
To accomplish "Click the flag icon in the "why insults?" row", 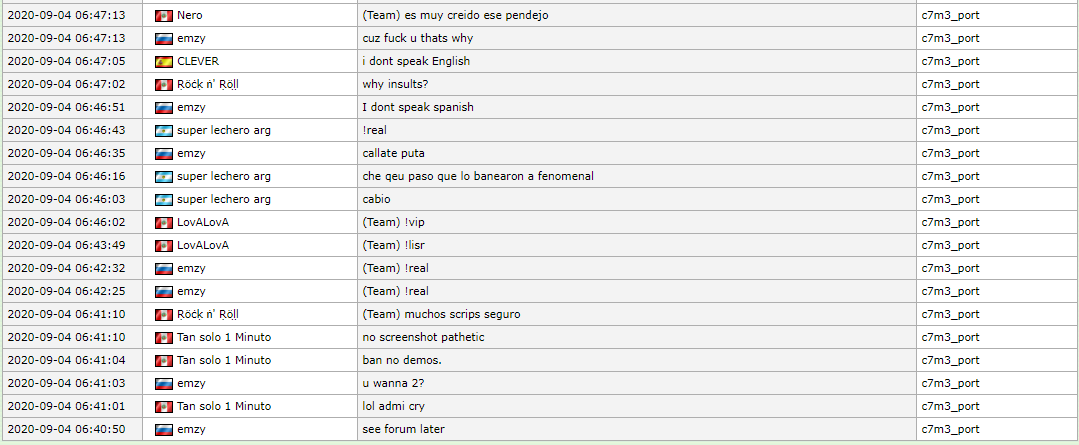I will pos(164,85).
